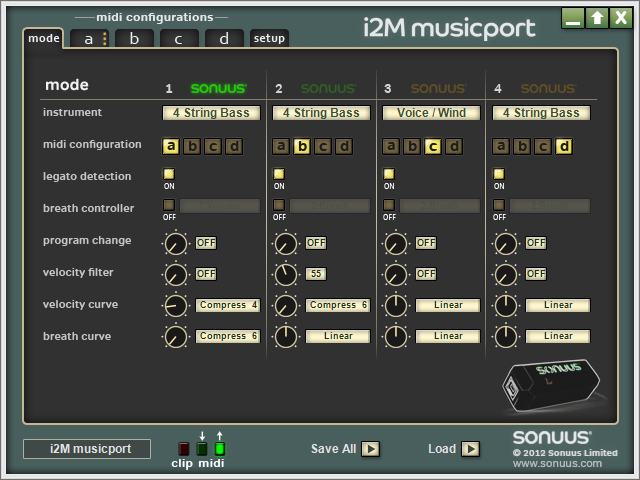
Task: Click the velocity filter knob of device 2
Action: pos(286,274)
